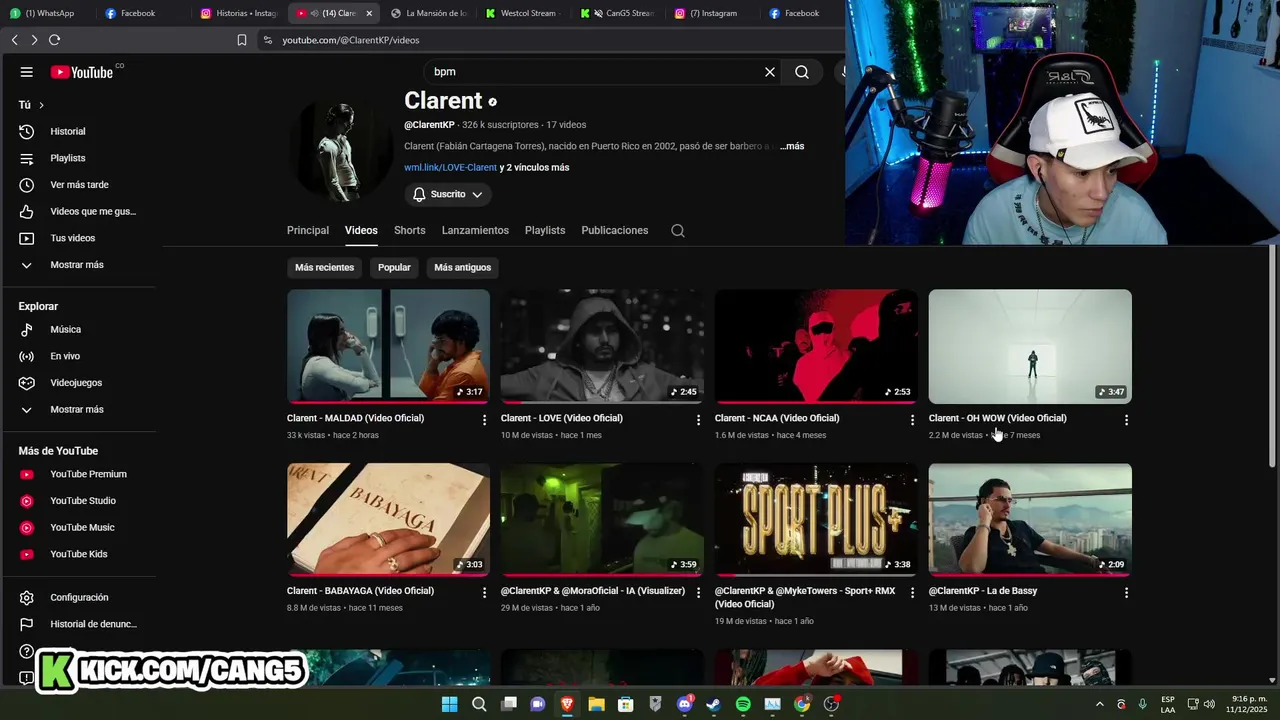Open wml.link/LOVE-Clarent link
Image resolution: width=1280 pixels, height=720 pixels.
(450, 168)
